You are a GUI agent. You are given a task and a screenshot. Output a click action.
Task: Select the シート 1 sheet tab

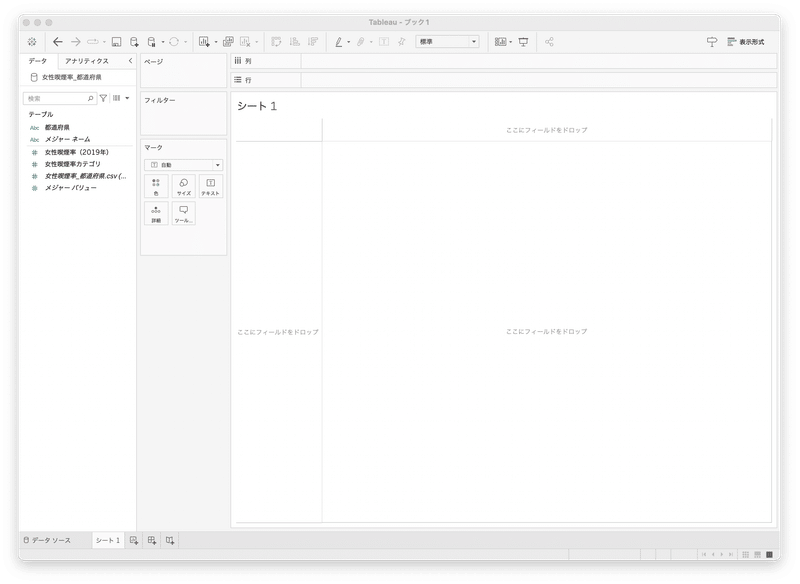point(108,540)
